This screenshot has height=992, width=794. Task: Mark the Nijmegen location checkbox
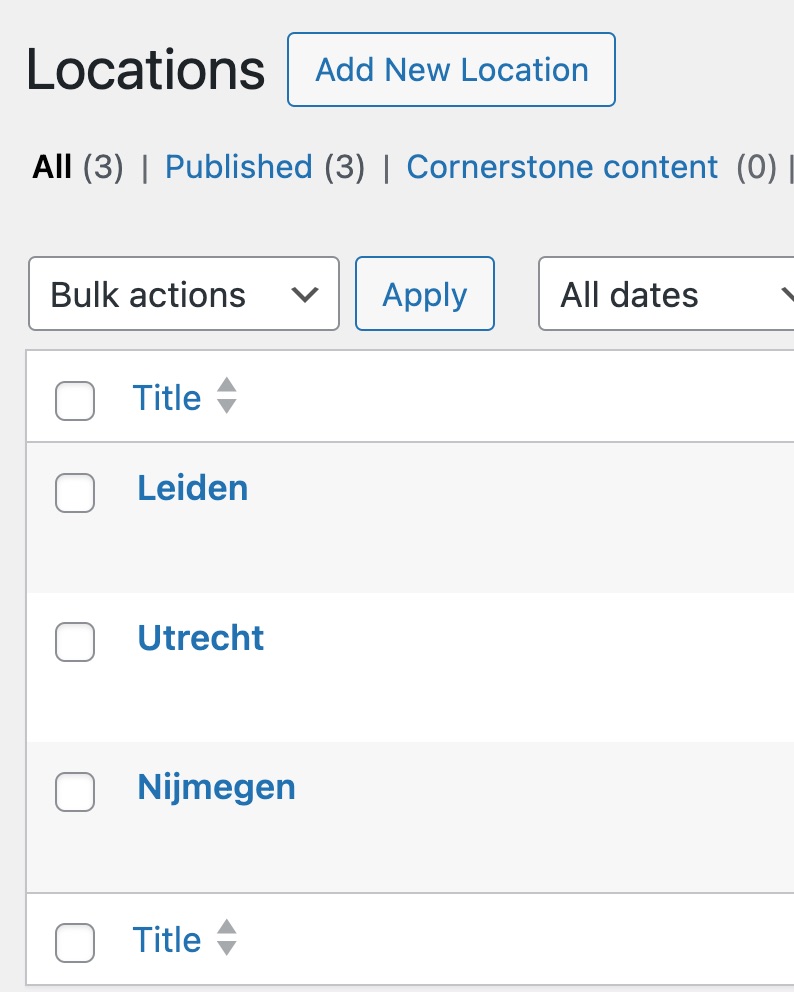[x=75, y=791]
